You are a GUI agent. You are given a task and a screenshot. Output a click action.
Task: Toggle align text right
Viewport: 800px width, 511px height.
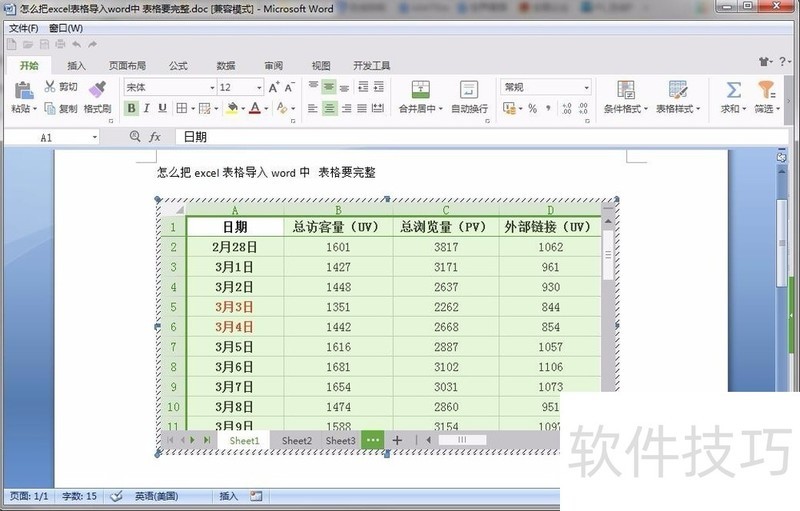[346, 108]
